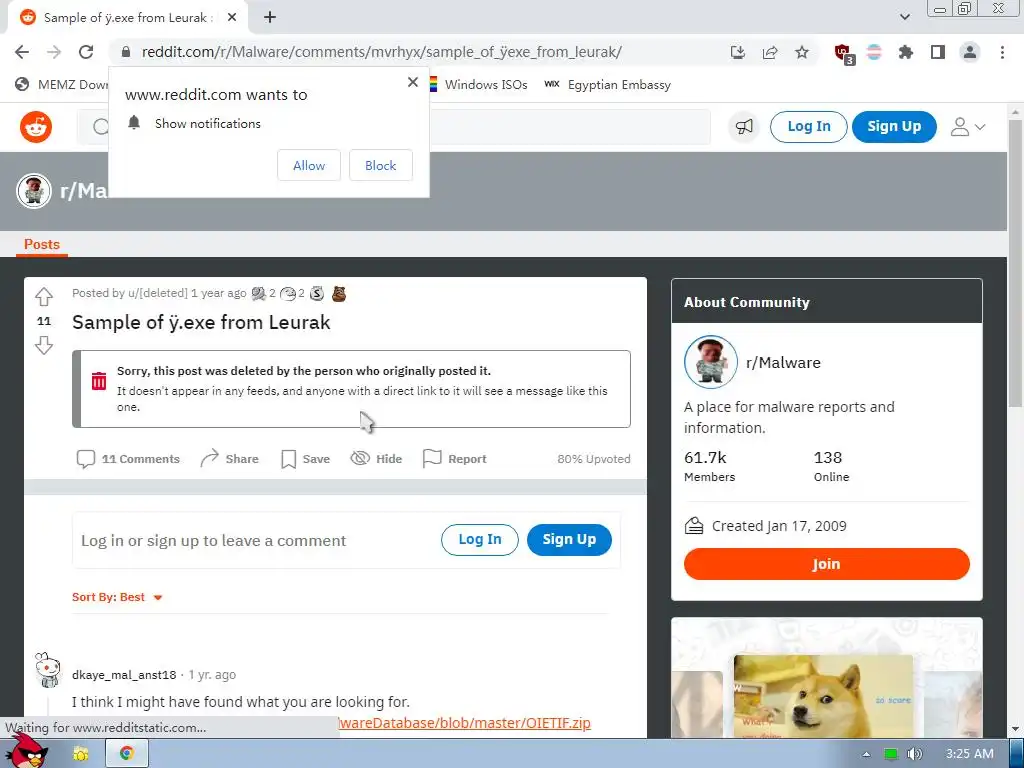Downvote the ÿ.exe sample post

44,345
